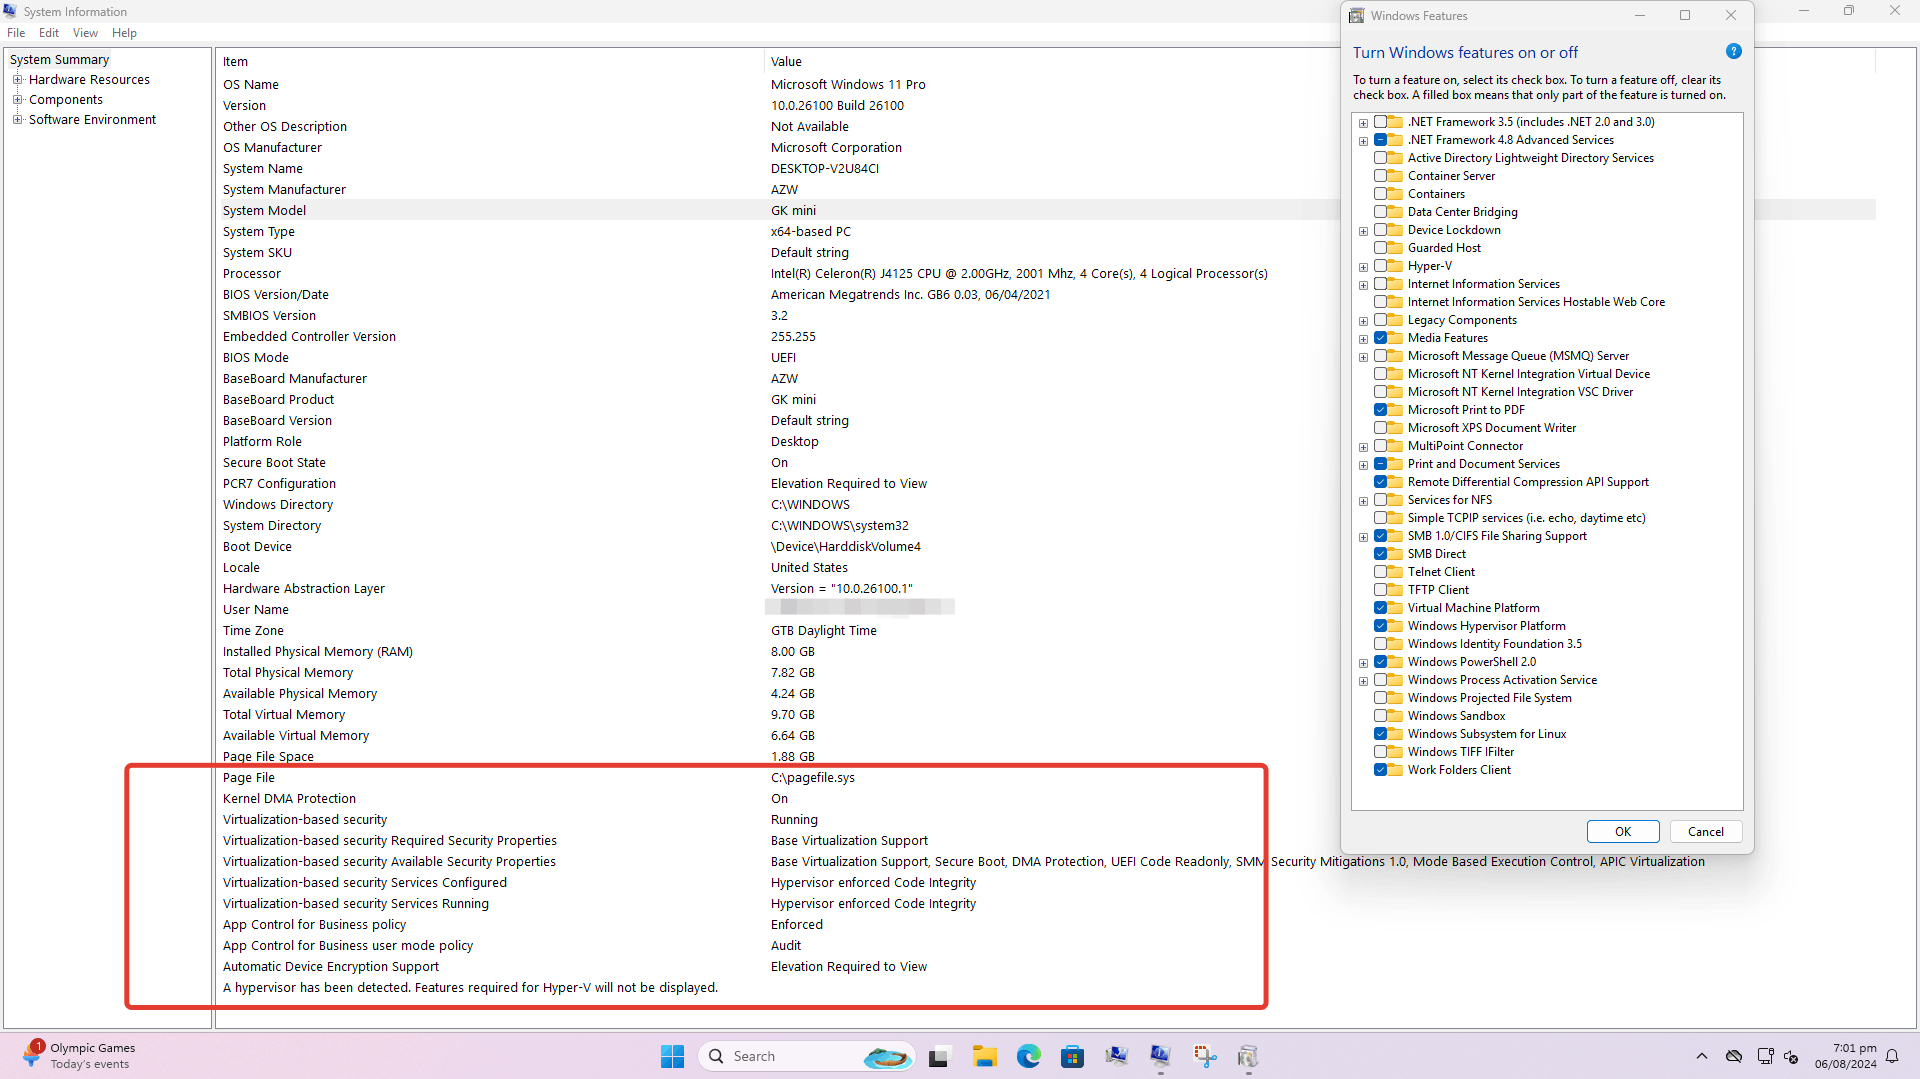Image resolution: width=1920 pixels, height=1079 pixels.
Task: Launch Microsoft Edge from the taskbar
Action: 1029,1056
